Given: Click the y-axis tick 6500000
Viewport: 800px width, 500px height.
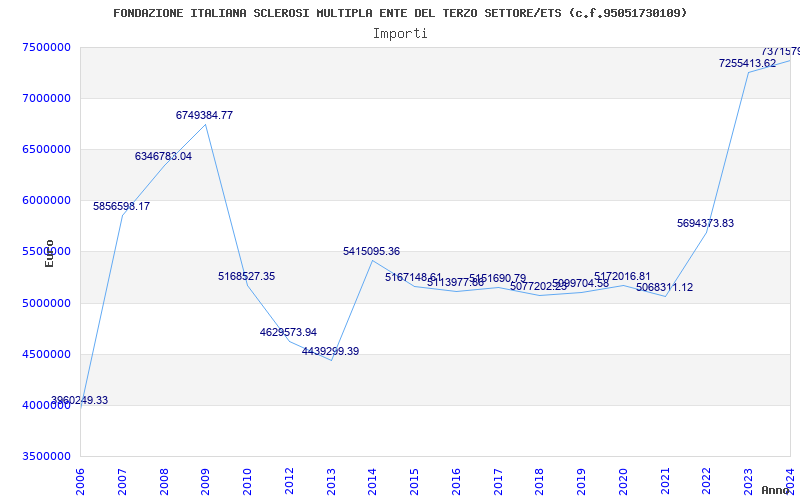Looking at the screenshot, I should click(x=46, y=149).
